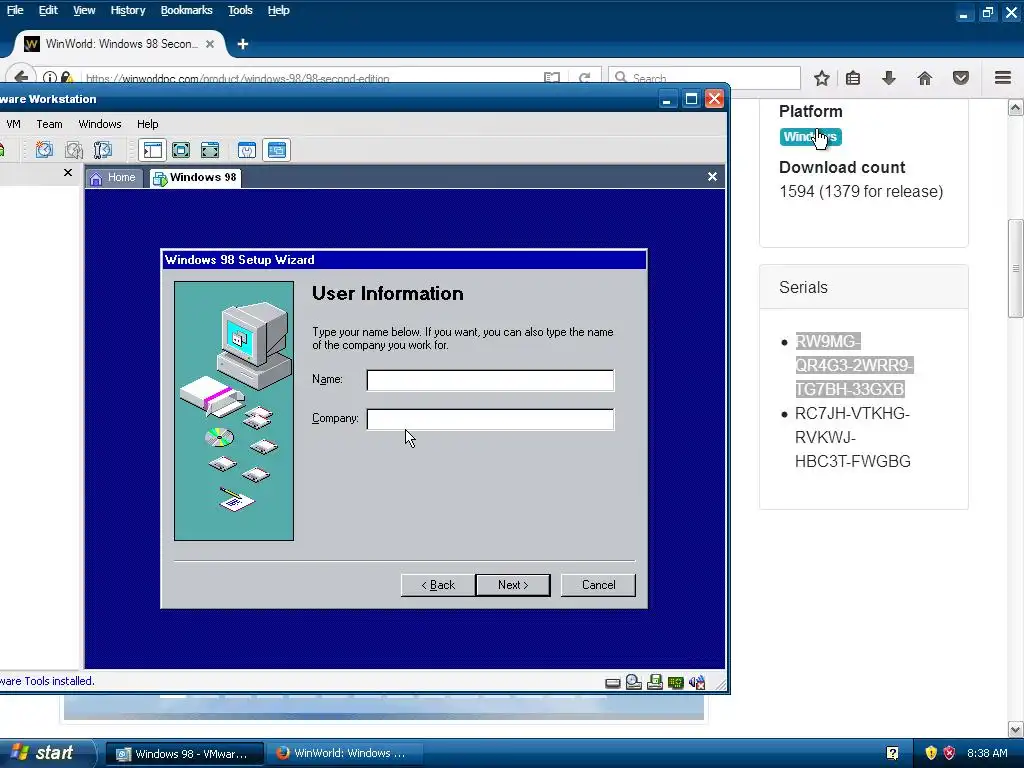Click the network adapter status icon
The width and height of the screenshot is (1024, 768).
pos(675,683)
